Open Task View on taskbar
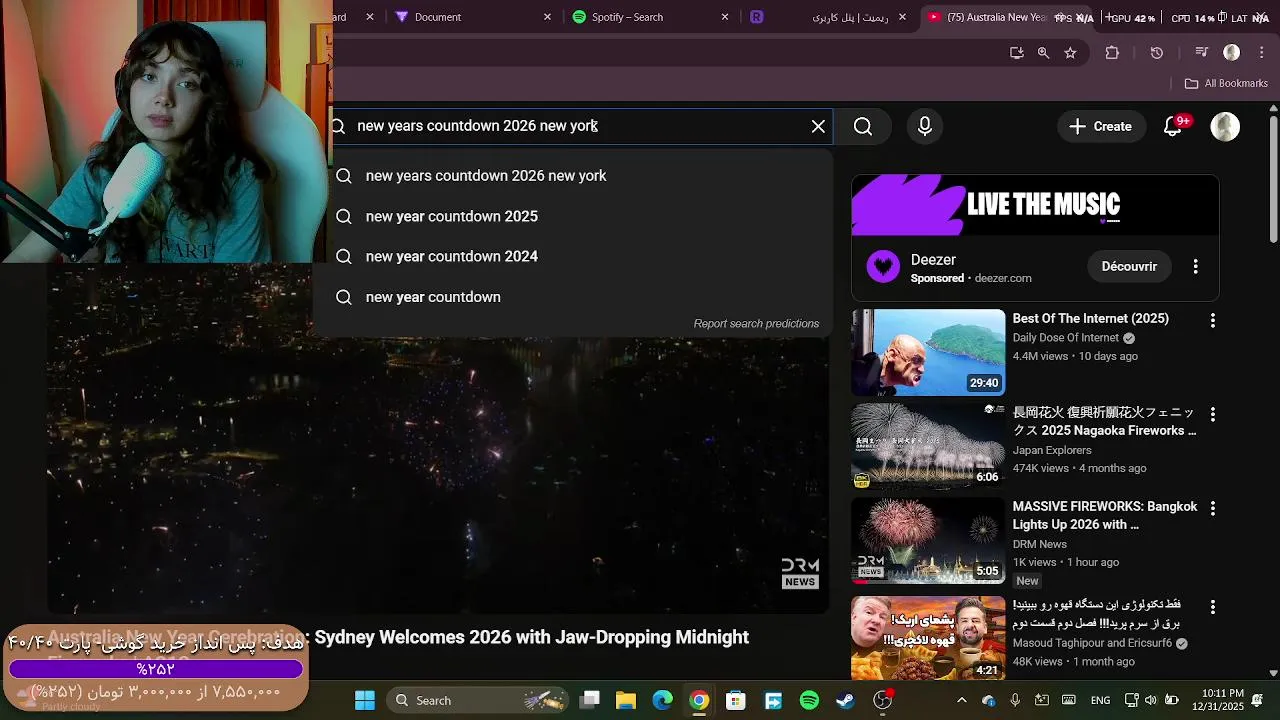1280x720 pixels. tap(590, 700)
